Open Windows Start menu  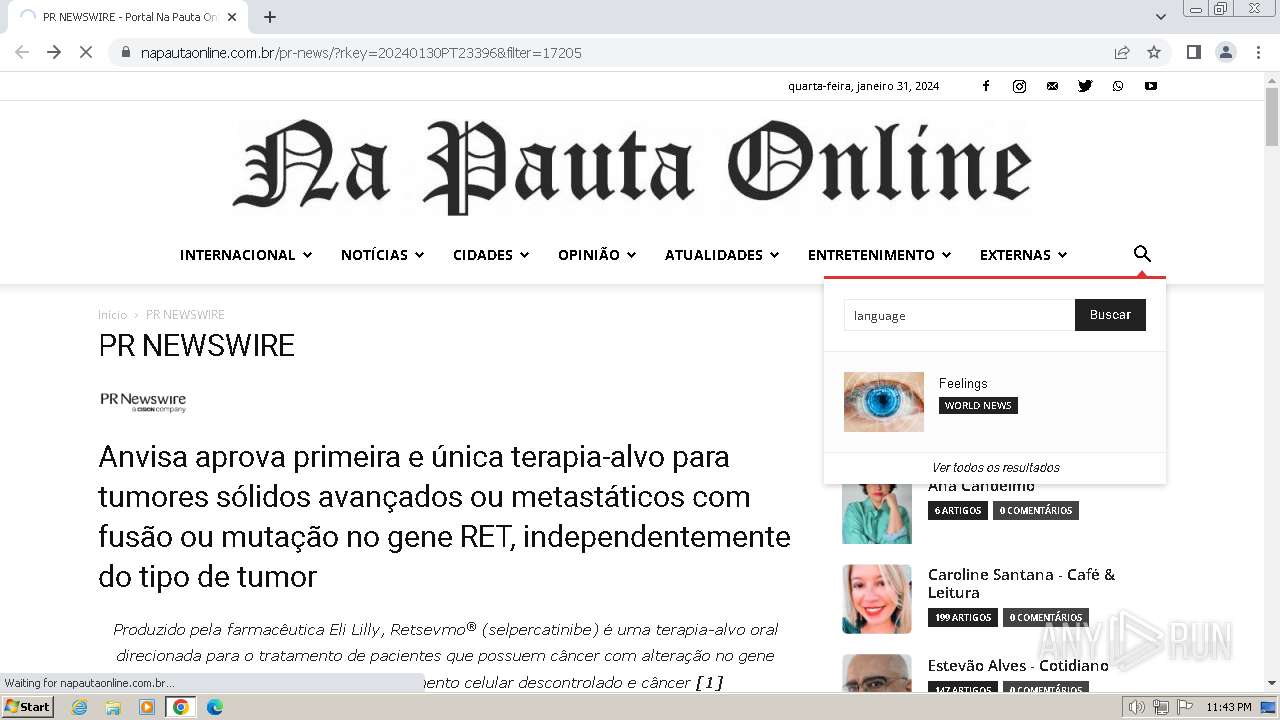point(28,707)
